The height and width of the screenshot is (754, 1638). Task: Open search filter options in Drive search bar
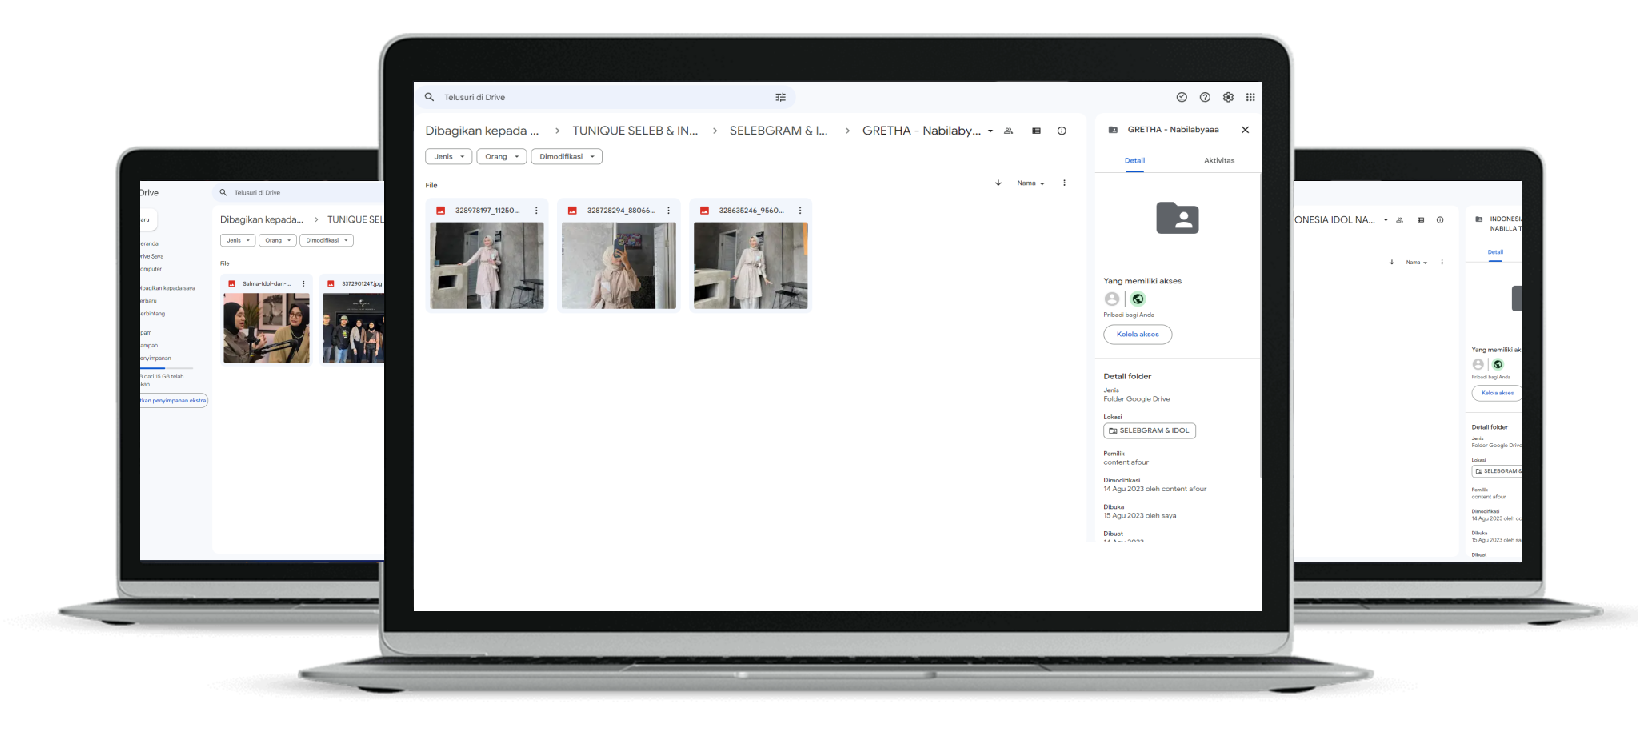coord(780,97)
